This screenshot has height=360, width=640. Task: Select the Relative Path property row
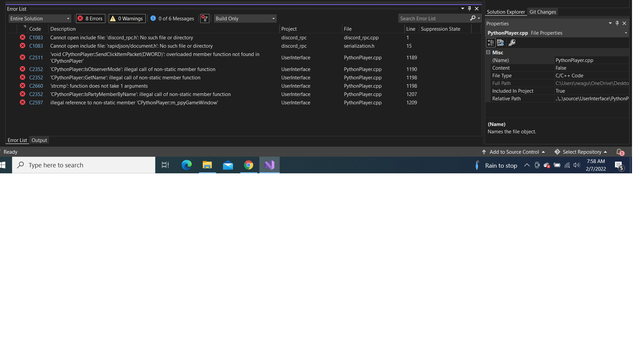(x=558, y=99)
